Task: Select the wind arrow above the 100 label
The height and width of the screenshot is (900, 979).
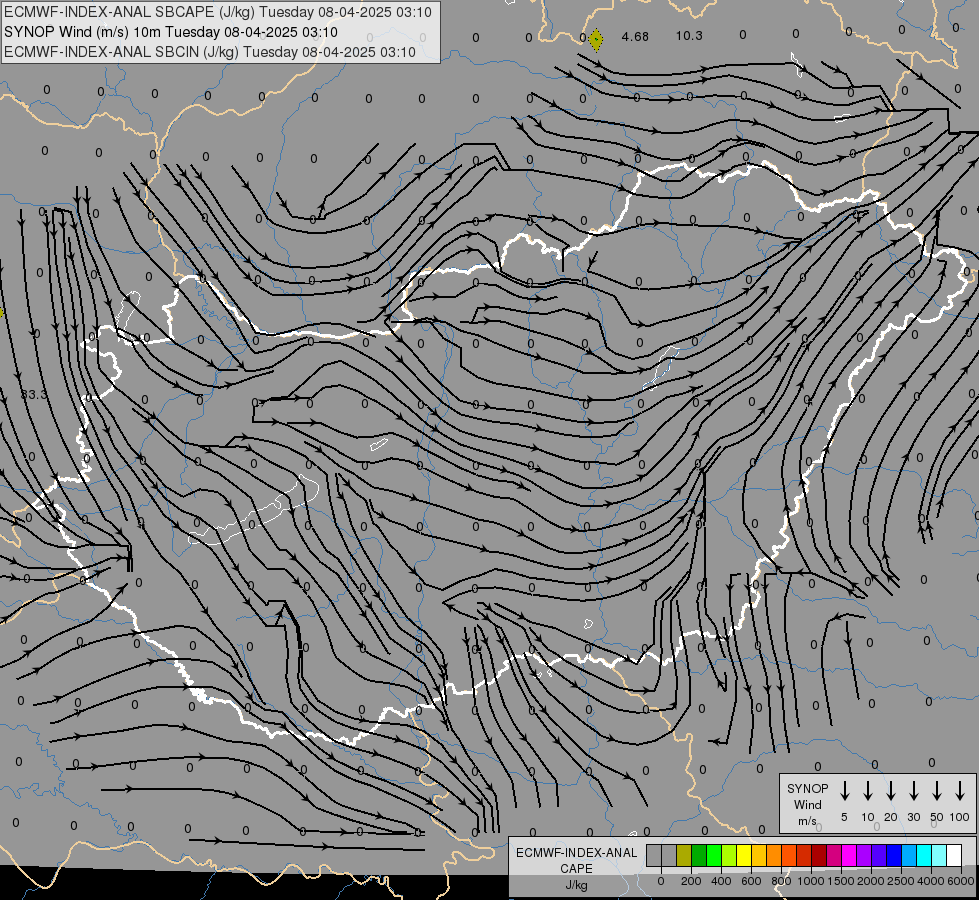Action: coord(960,791)
